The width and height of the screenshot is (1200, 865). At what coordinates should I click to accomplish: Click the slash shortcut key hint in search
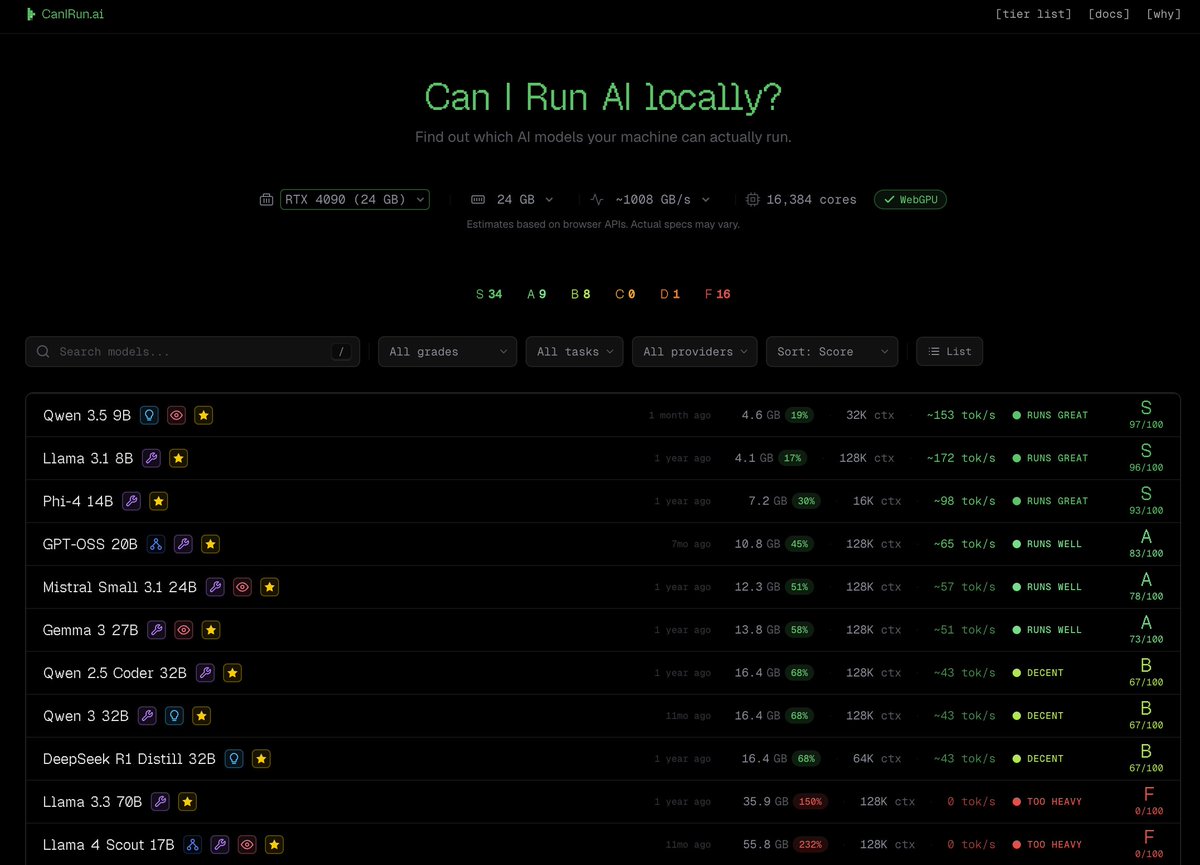pos(342,352)
